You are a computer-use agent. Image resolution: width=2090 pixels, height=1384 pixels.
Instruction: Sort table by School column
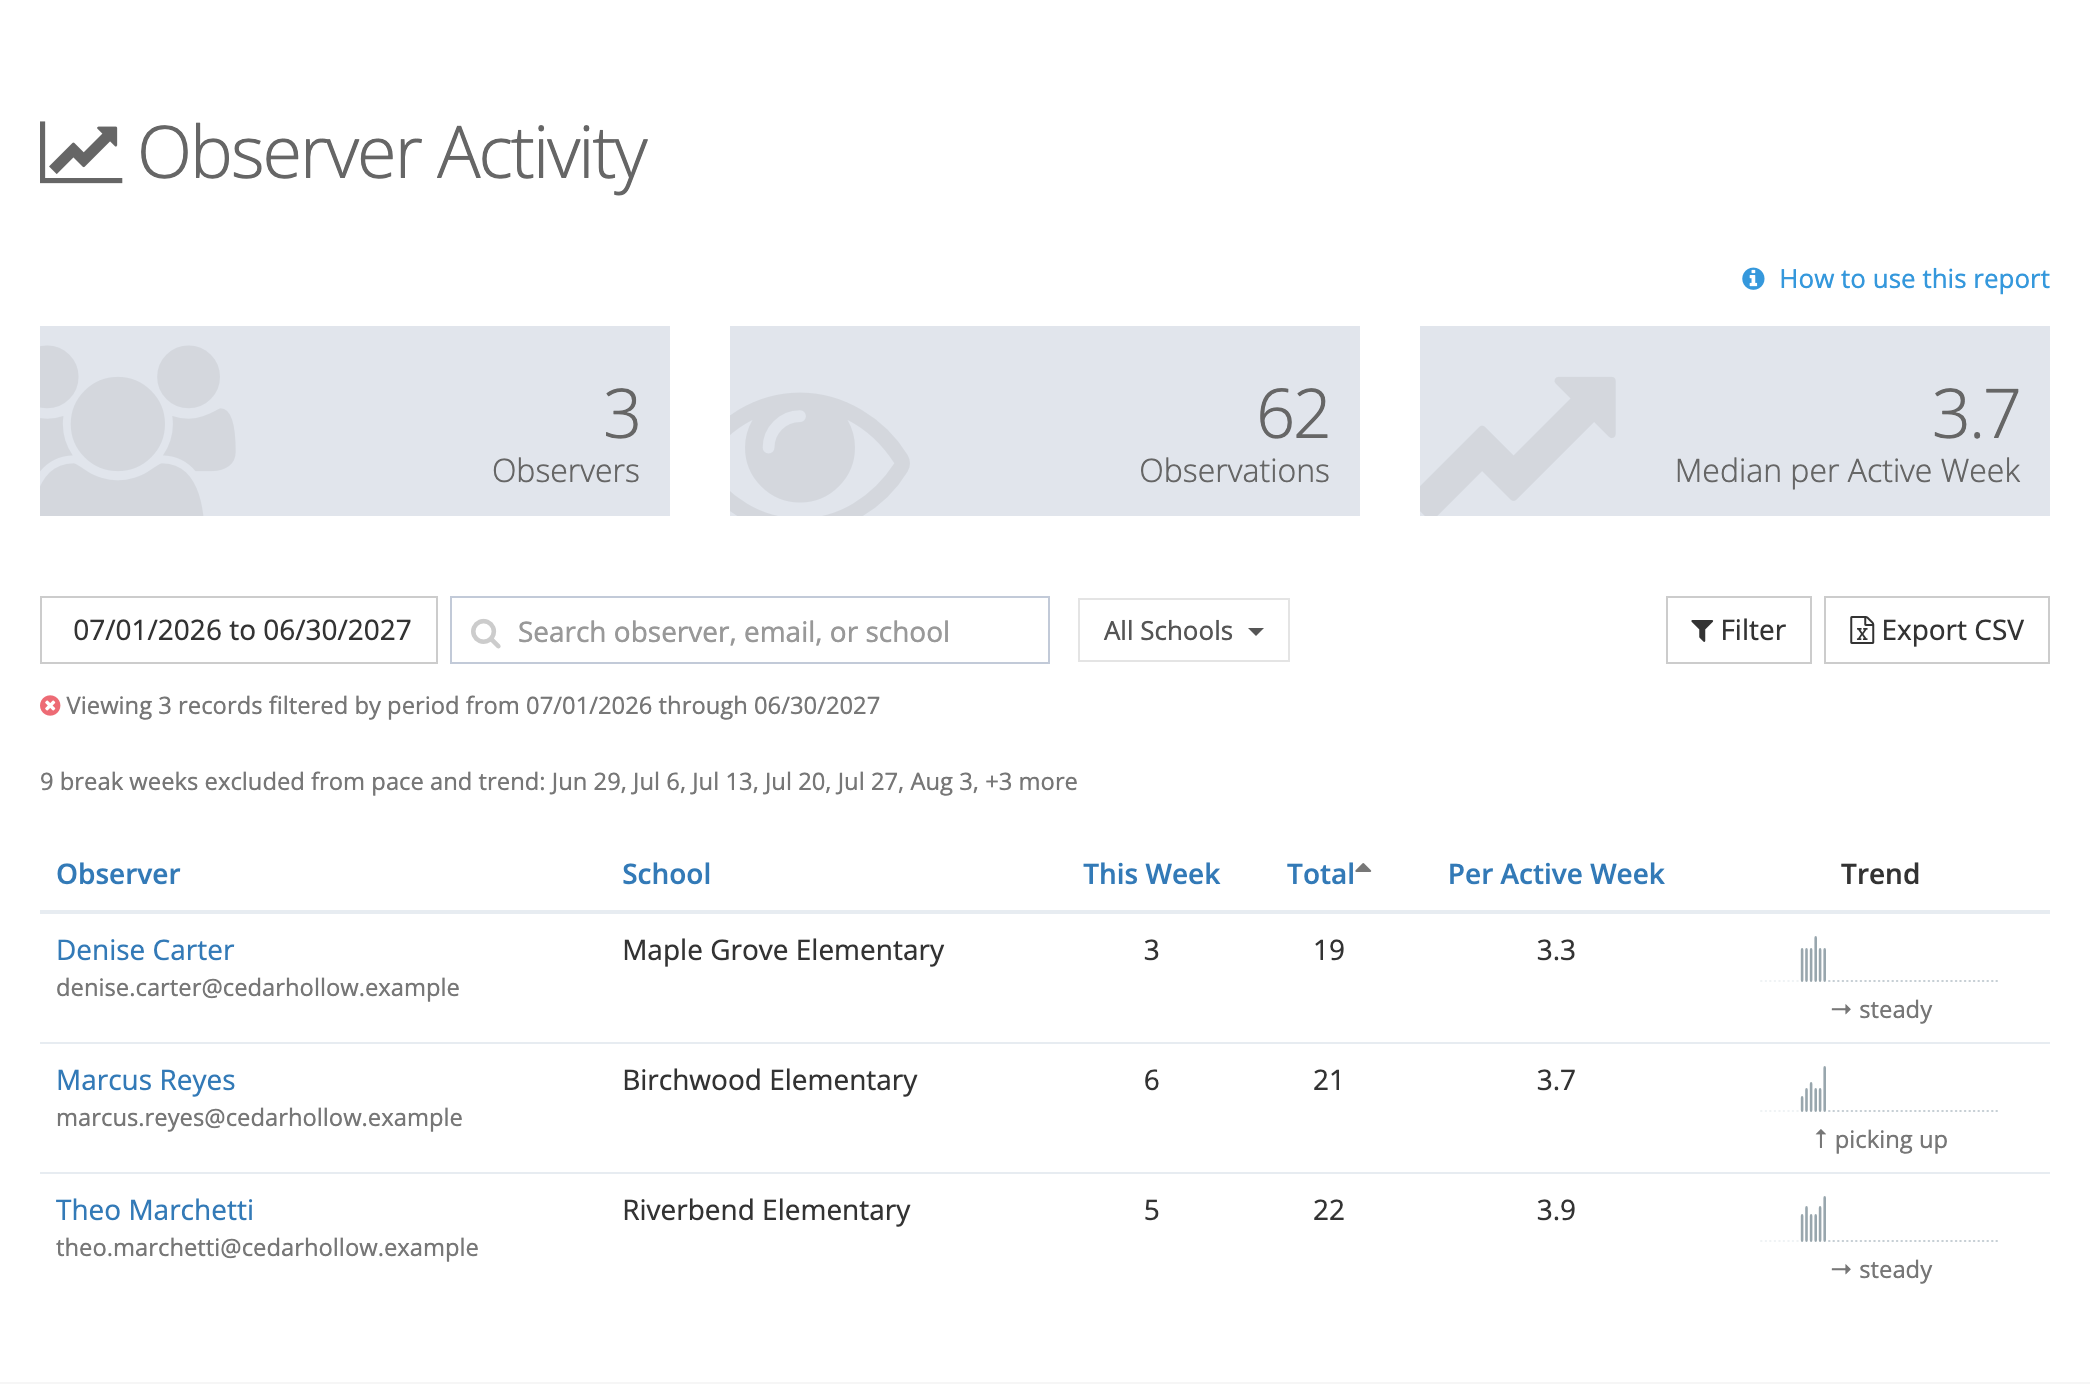[x=666, y=874]
